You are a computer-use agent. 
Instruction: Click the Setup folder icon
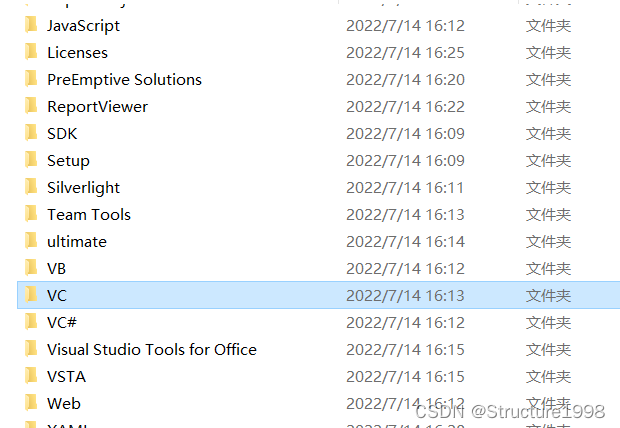(x=31, y=160)
